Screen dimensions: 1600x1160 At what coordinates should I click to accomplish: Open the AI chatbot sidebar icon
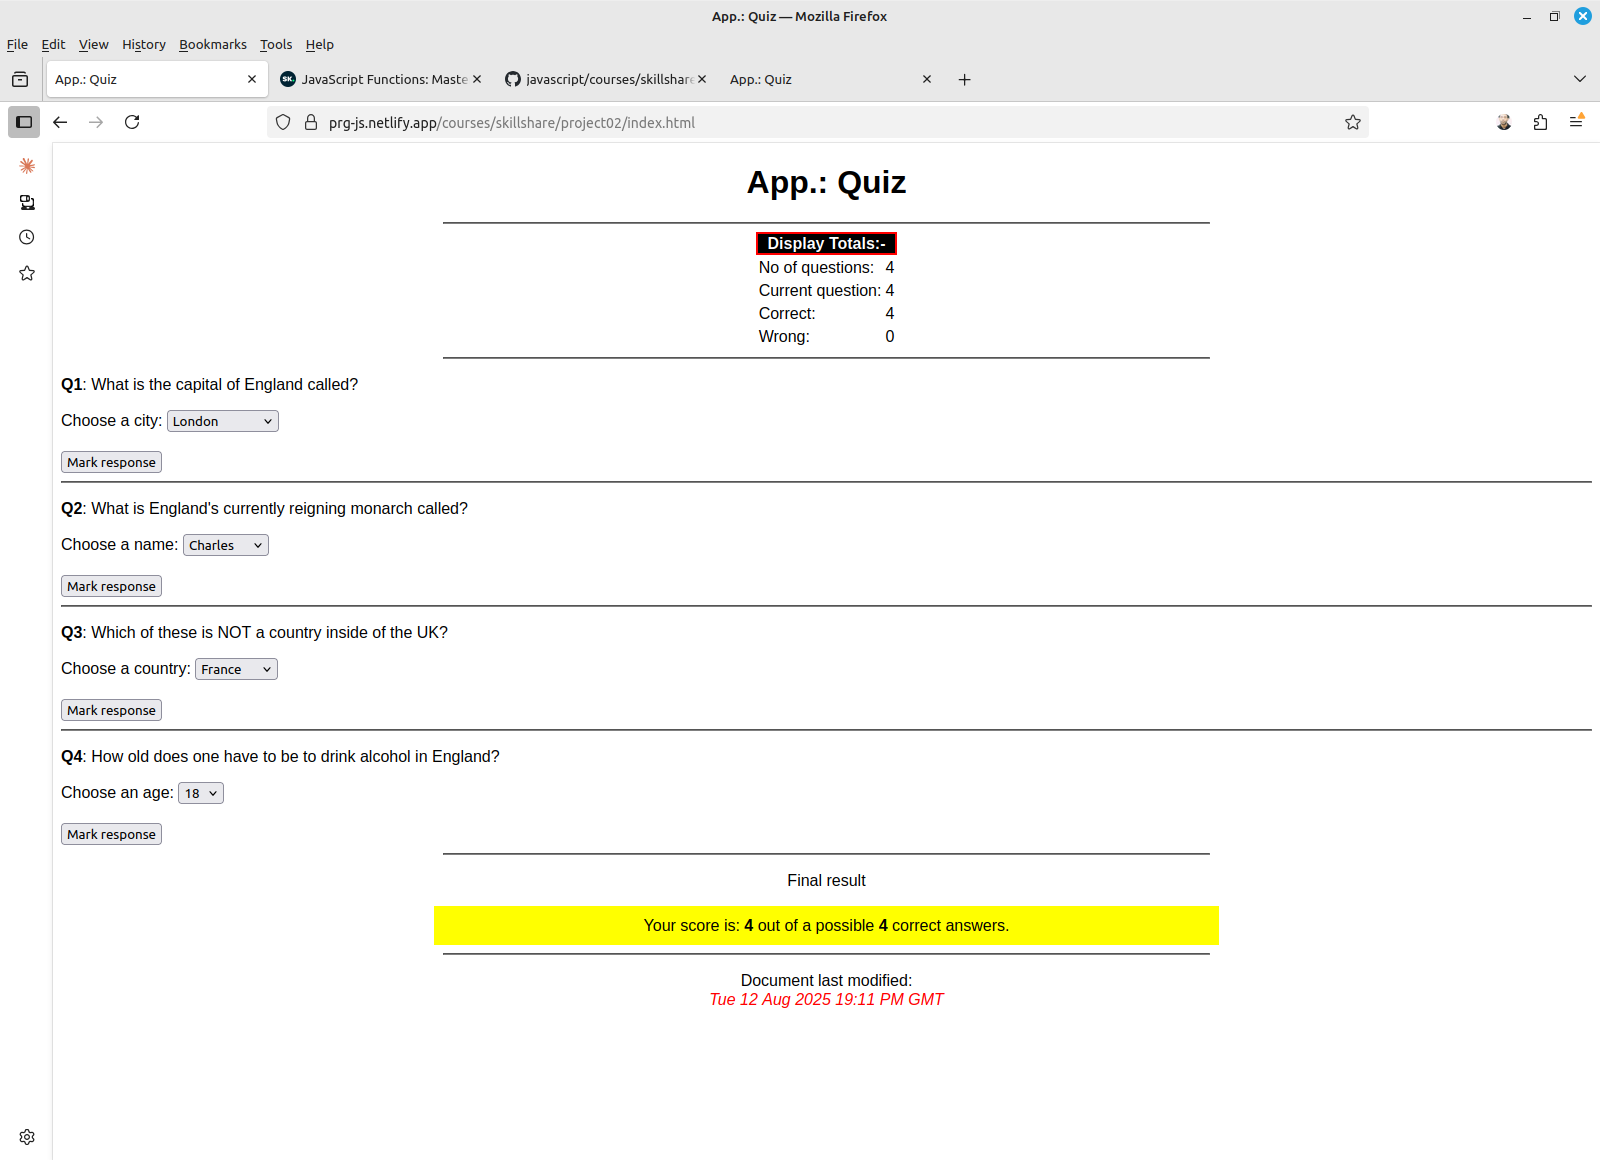coord(27,166)
